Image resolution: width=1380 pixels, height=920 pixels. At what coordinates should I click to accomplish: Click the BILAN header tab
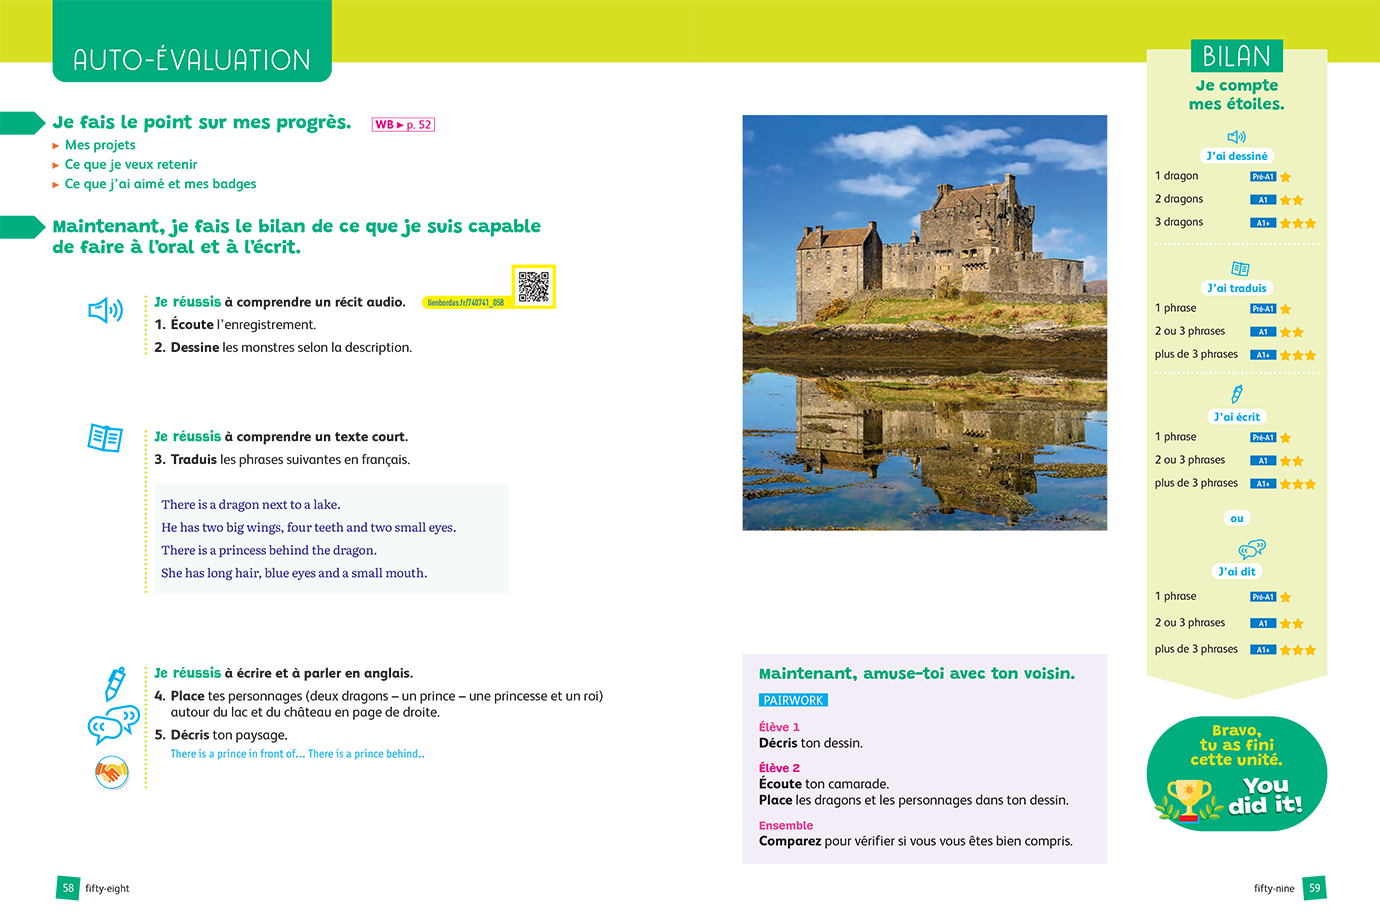tap(1237, 56)
